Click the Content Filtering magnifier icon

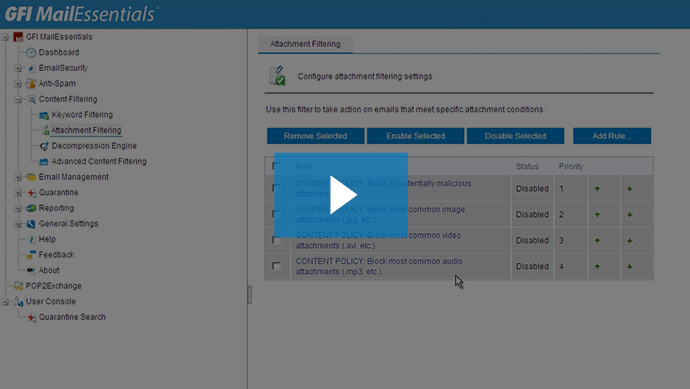31,99
